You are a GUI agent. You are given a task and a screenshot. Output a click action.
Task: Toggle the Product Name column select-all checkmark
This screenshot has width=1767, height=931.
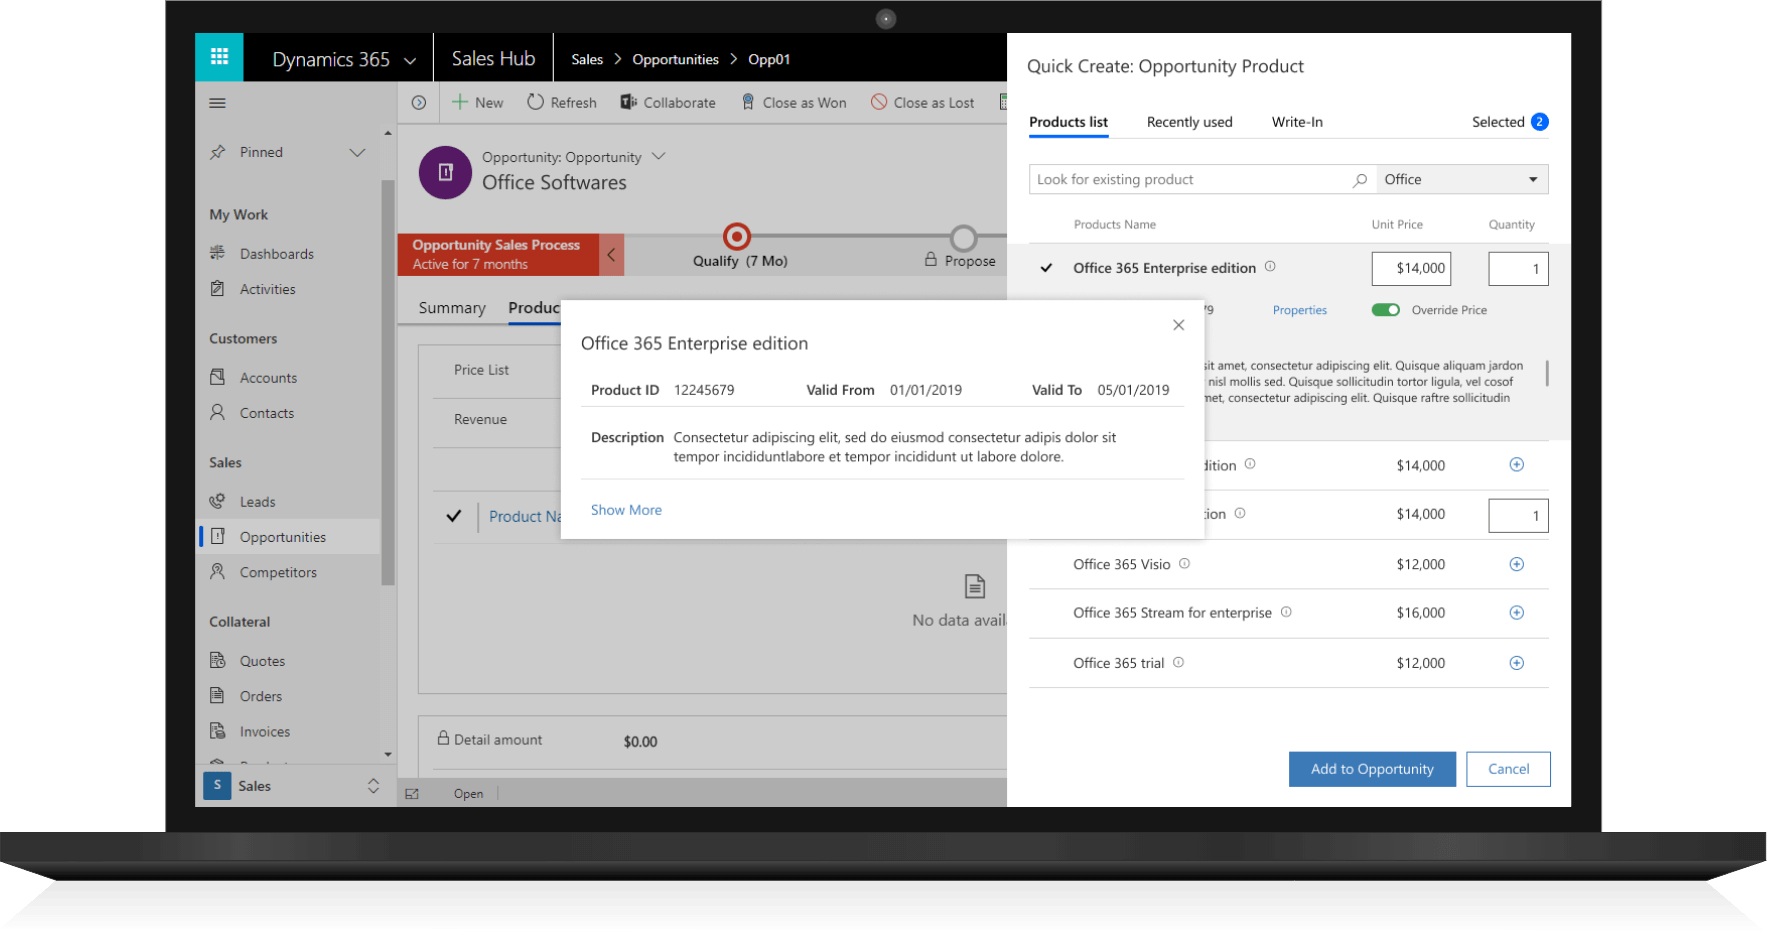[x=454, y=516]
